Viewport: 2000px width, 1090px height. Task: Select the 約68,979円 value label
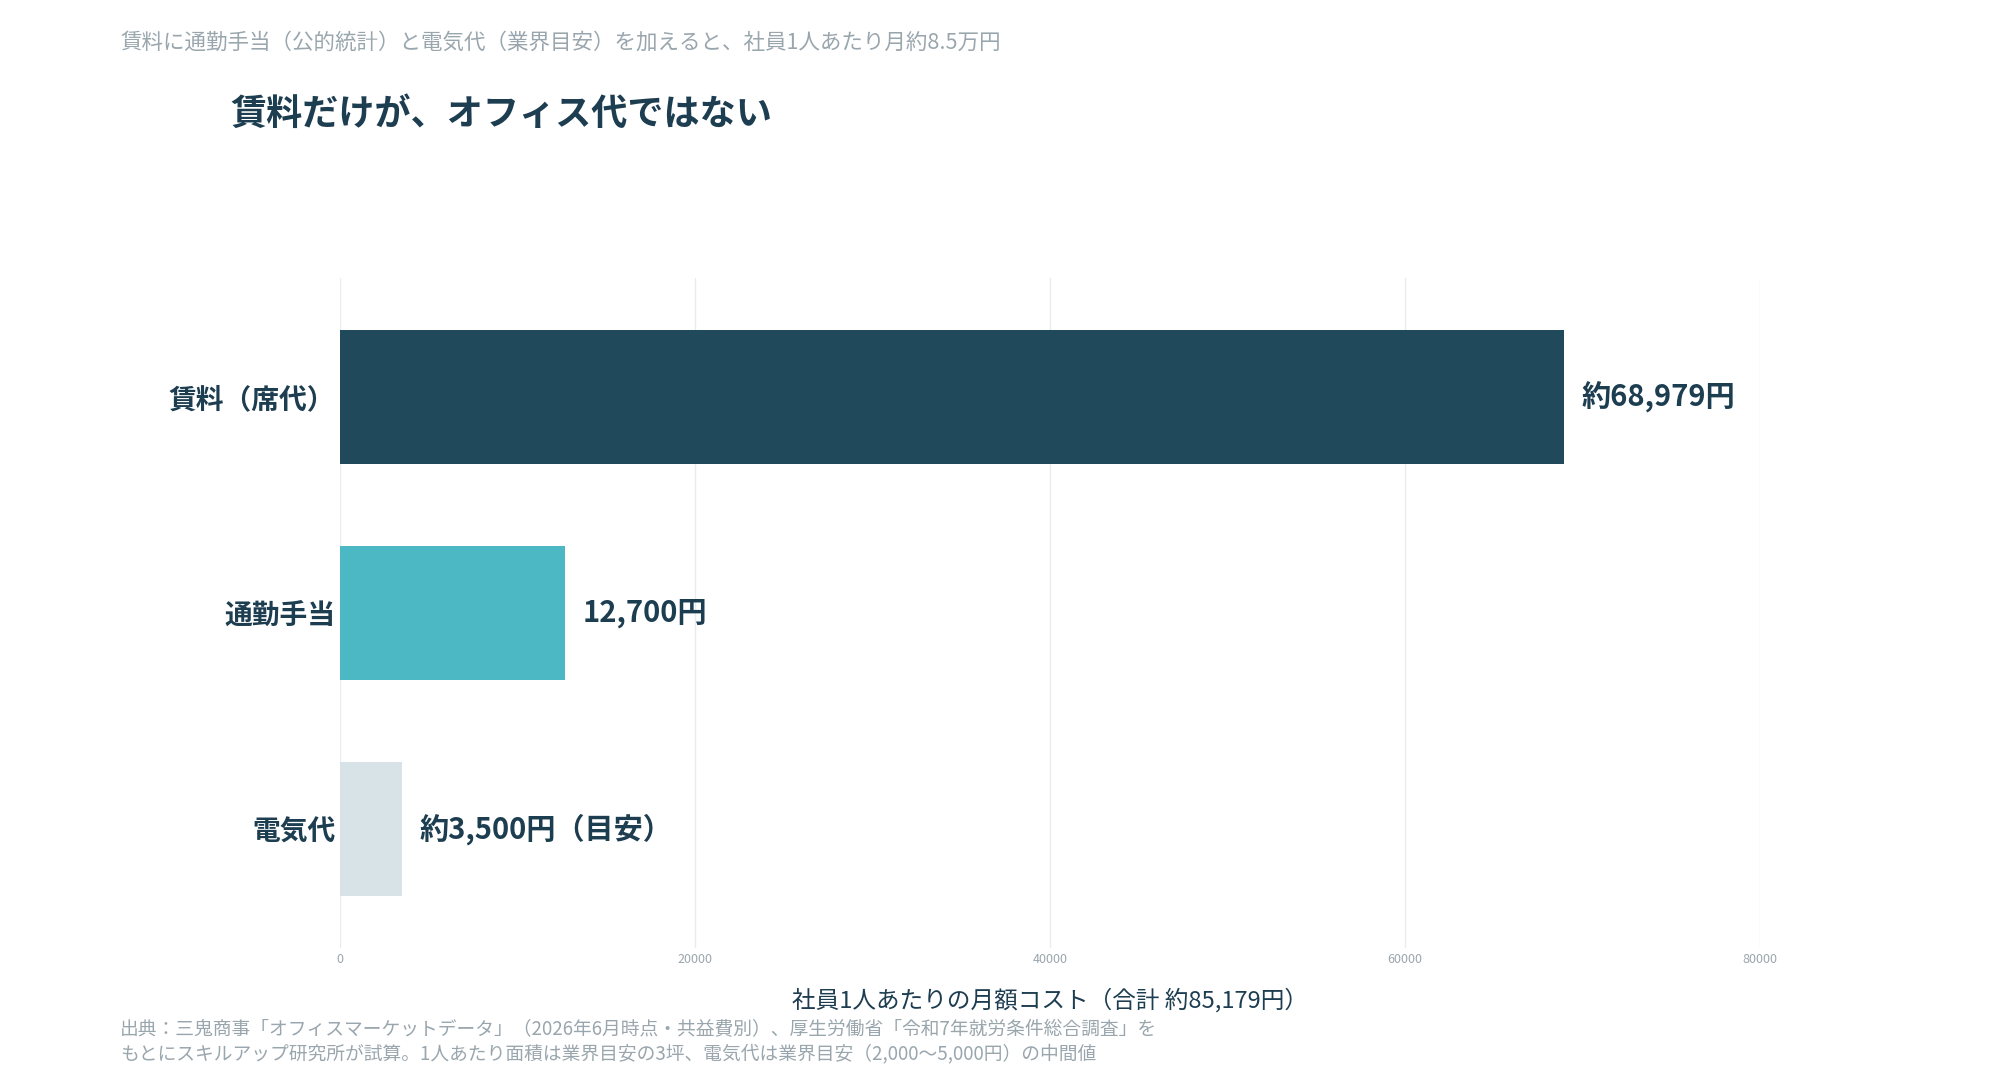(1658, 396)
